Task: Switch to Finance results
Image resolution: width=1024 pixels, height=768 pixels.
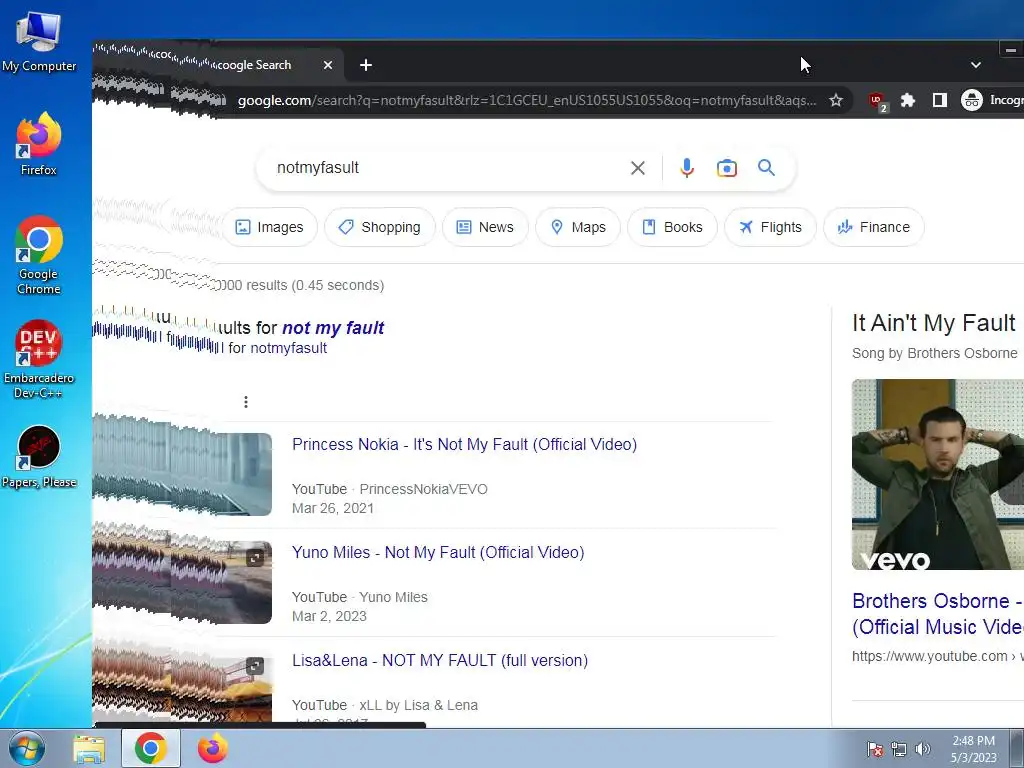Action: (x=874, y=227)
